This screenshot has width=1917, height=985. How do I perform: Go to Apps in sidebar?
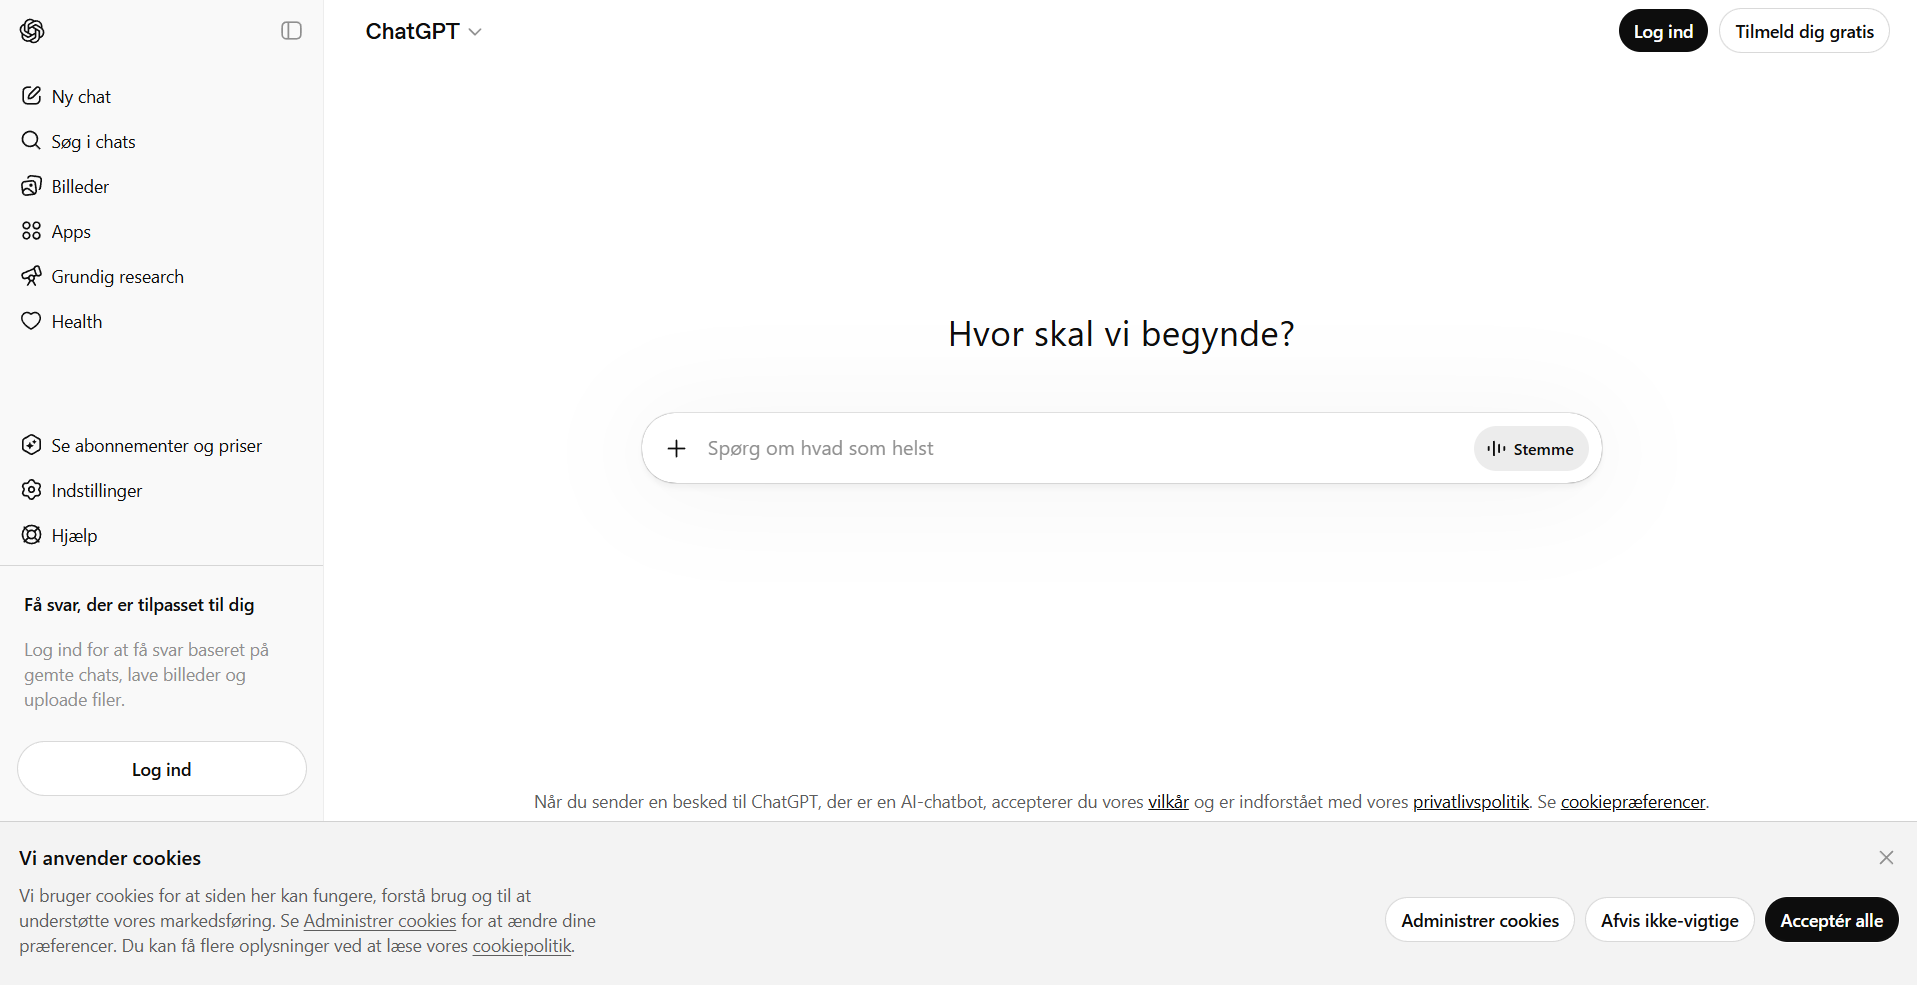(162, 231)
